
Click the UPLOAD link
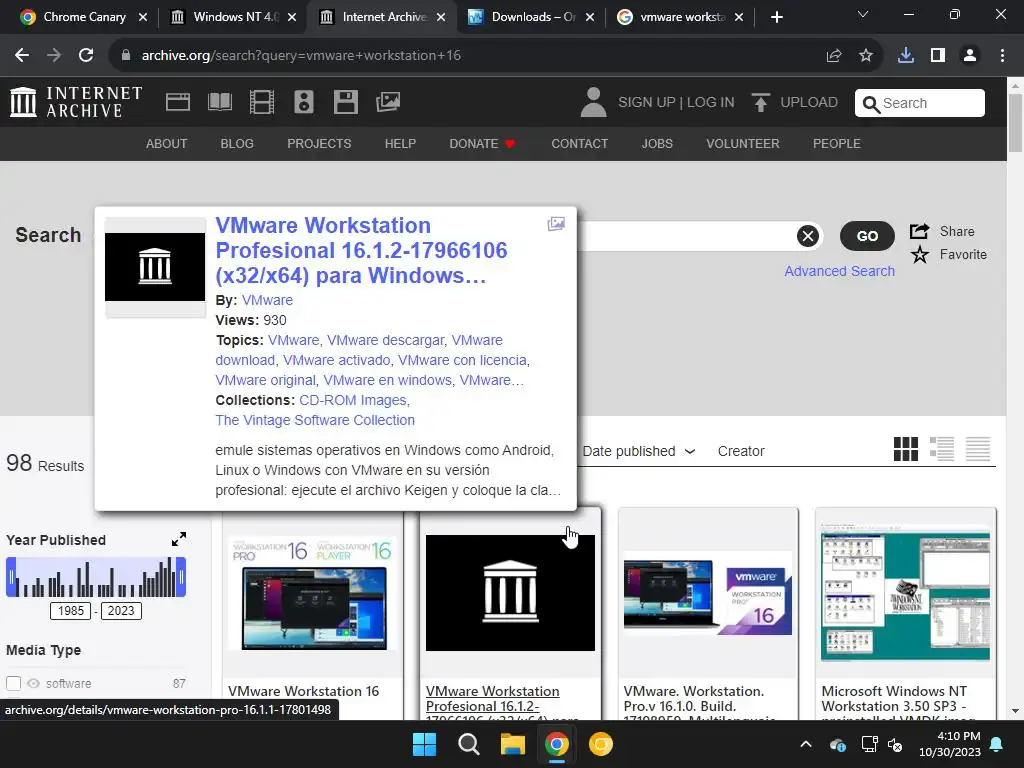coord(808,103)
